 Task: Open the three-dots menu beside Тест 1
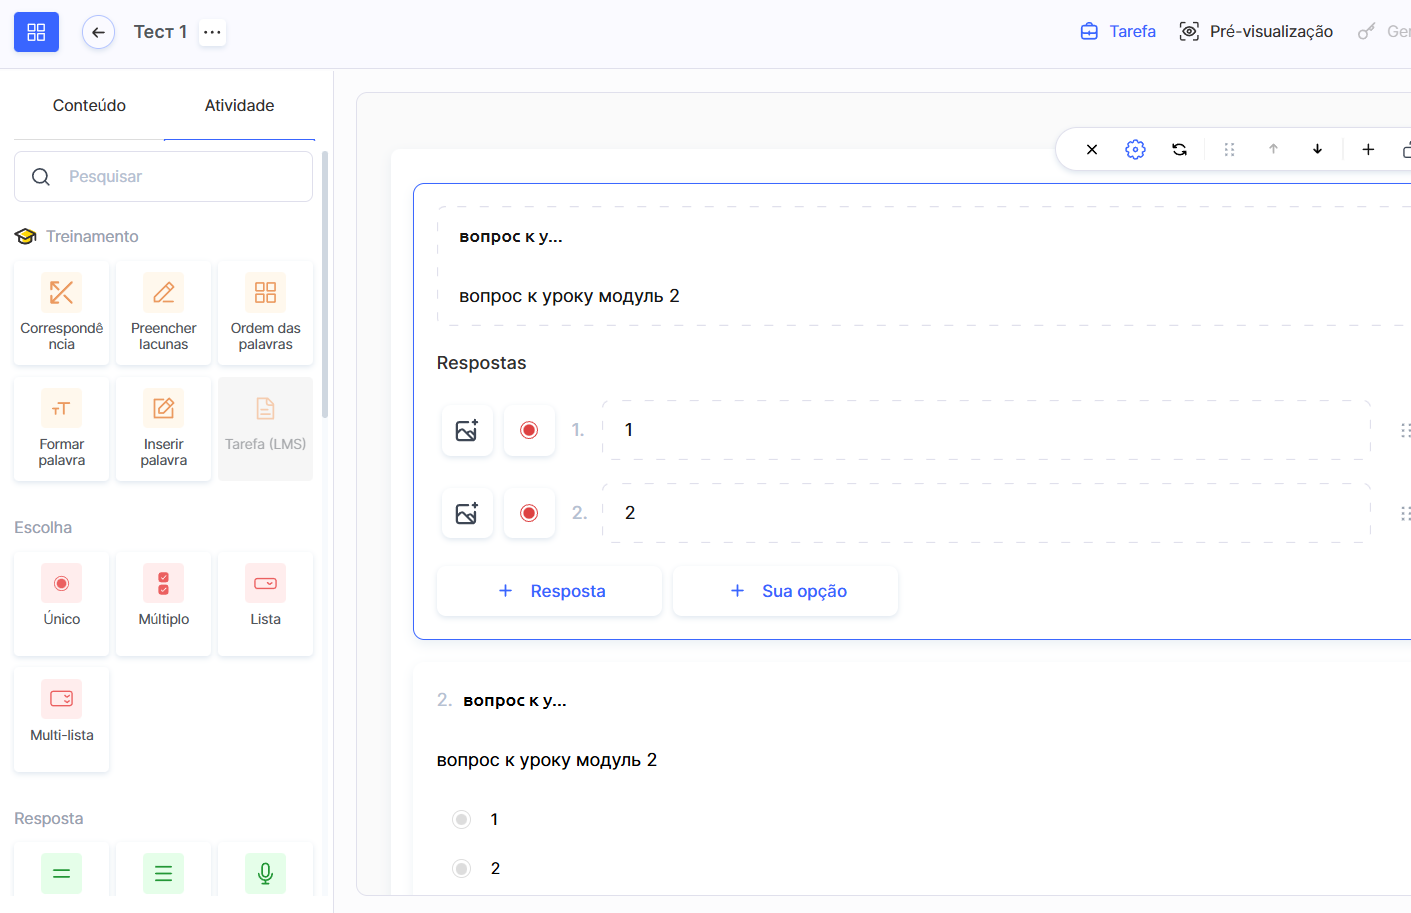click(212, 32)
